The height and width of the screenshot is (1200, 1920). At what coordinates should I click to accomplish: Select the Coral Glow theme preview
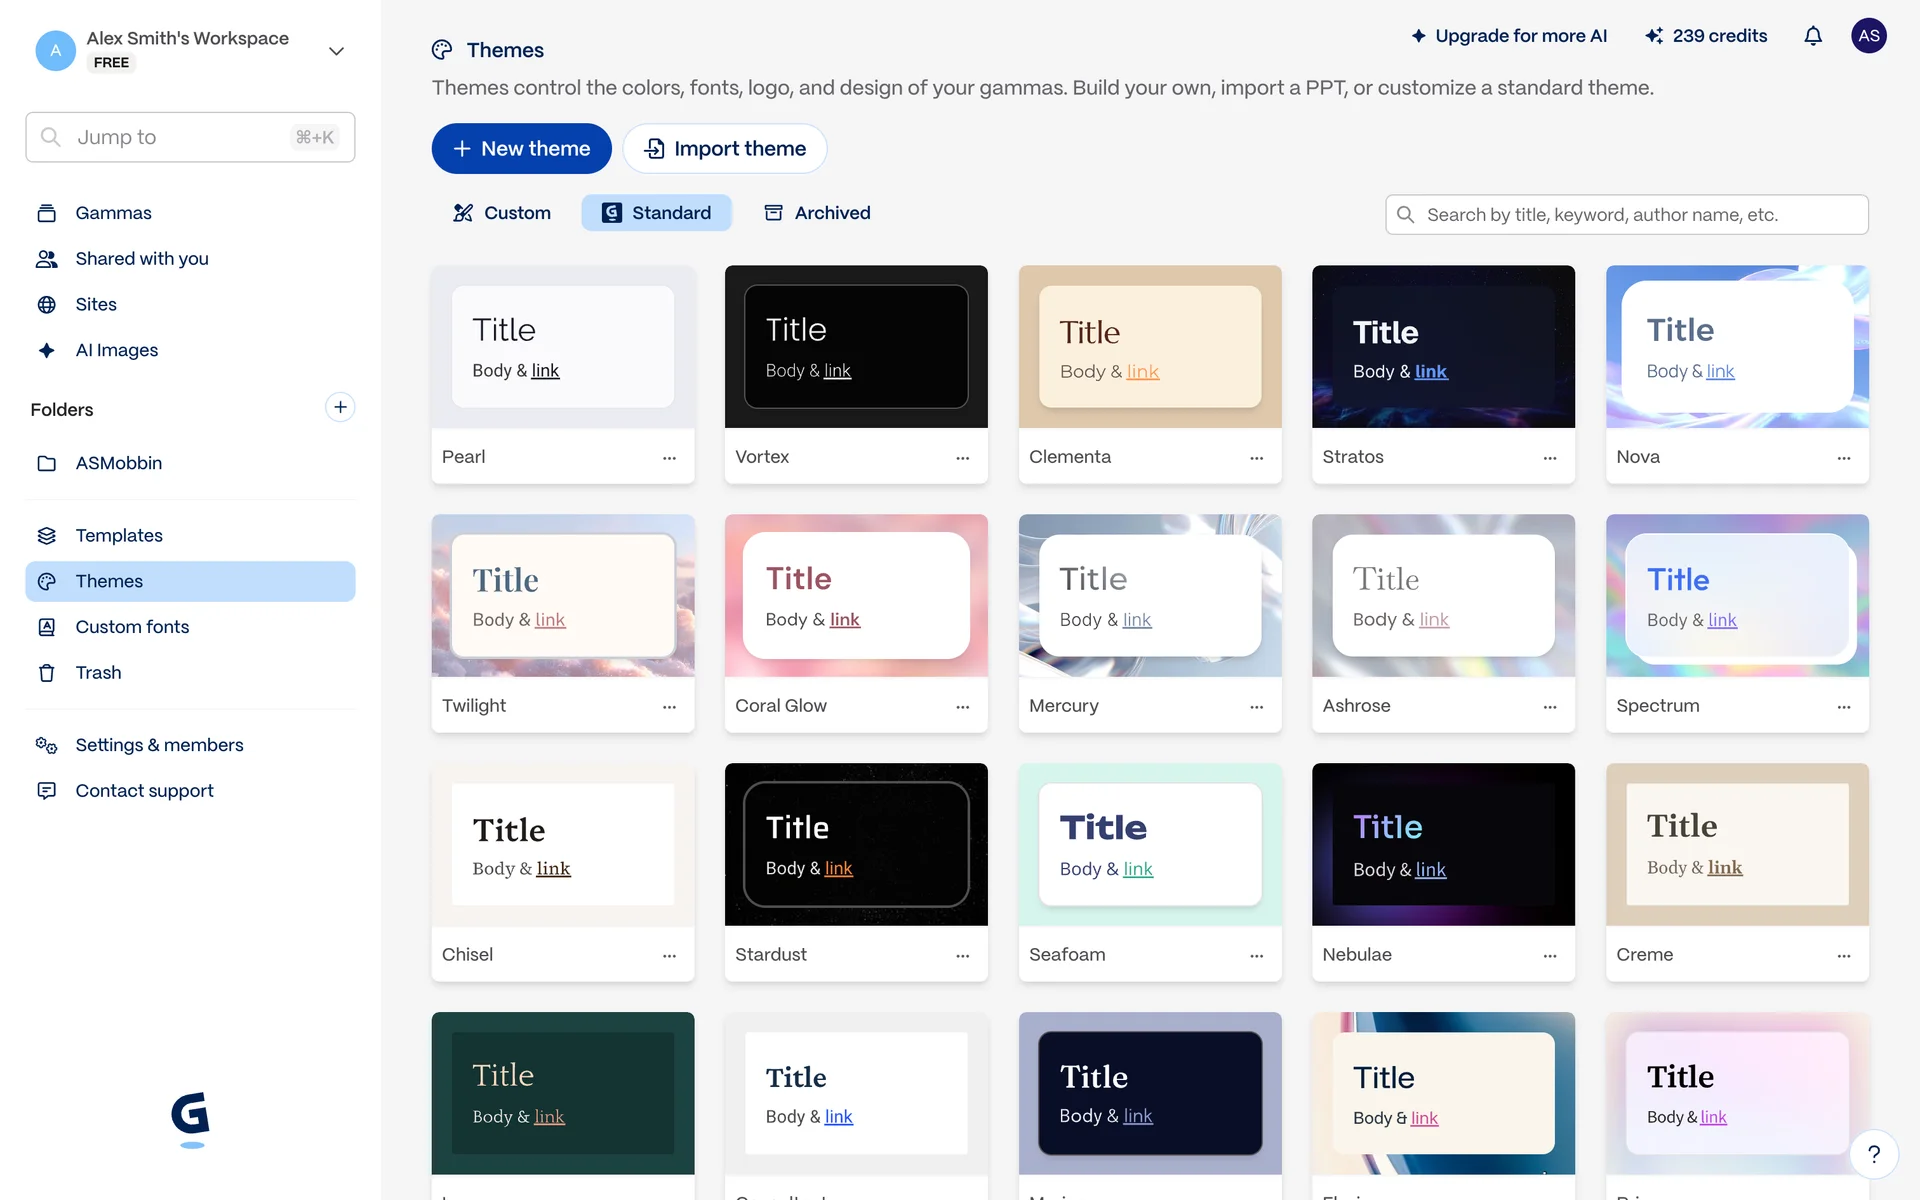856,595
